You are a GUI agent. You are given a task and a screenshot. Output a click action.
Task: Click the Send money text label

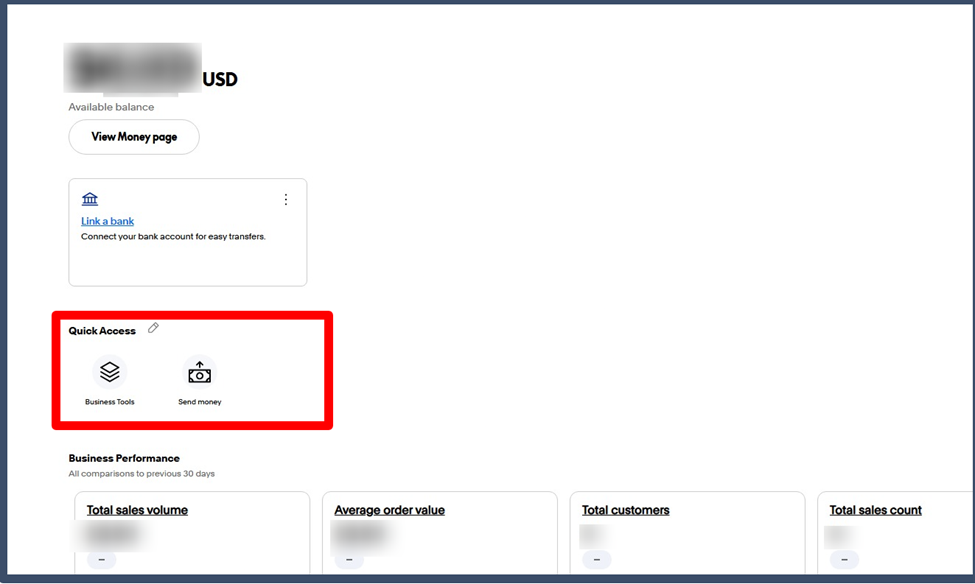point(200,402)
